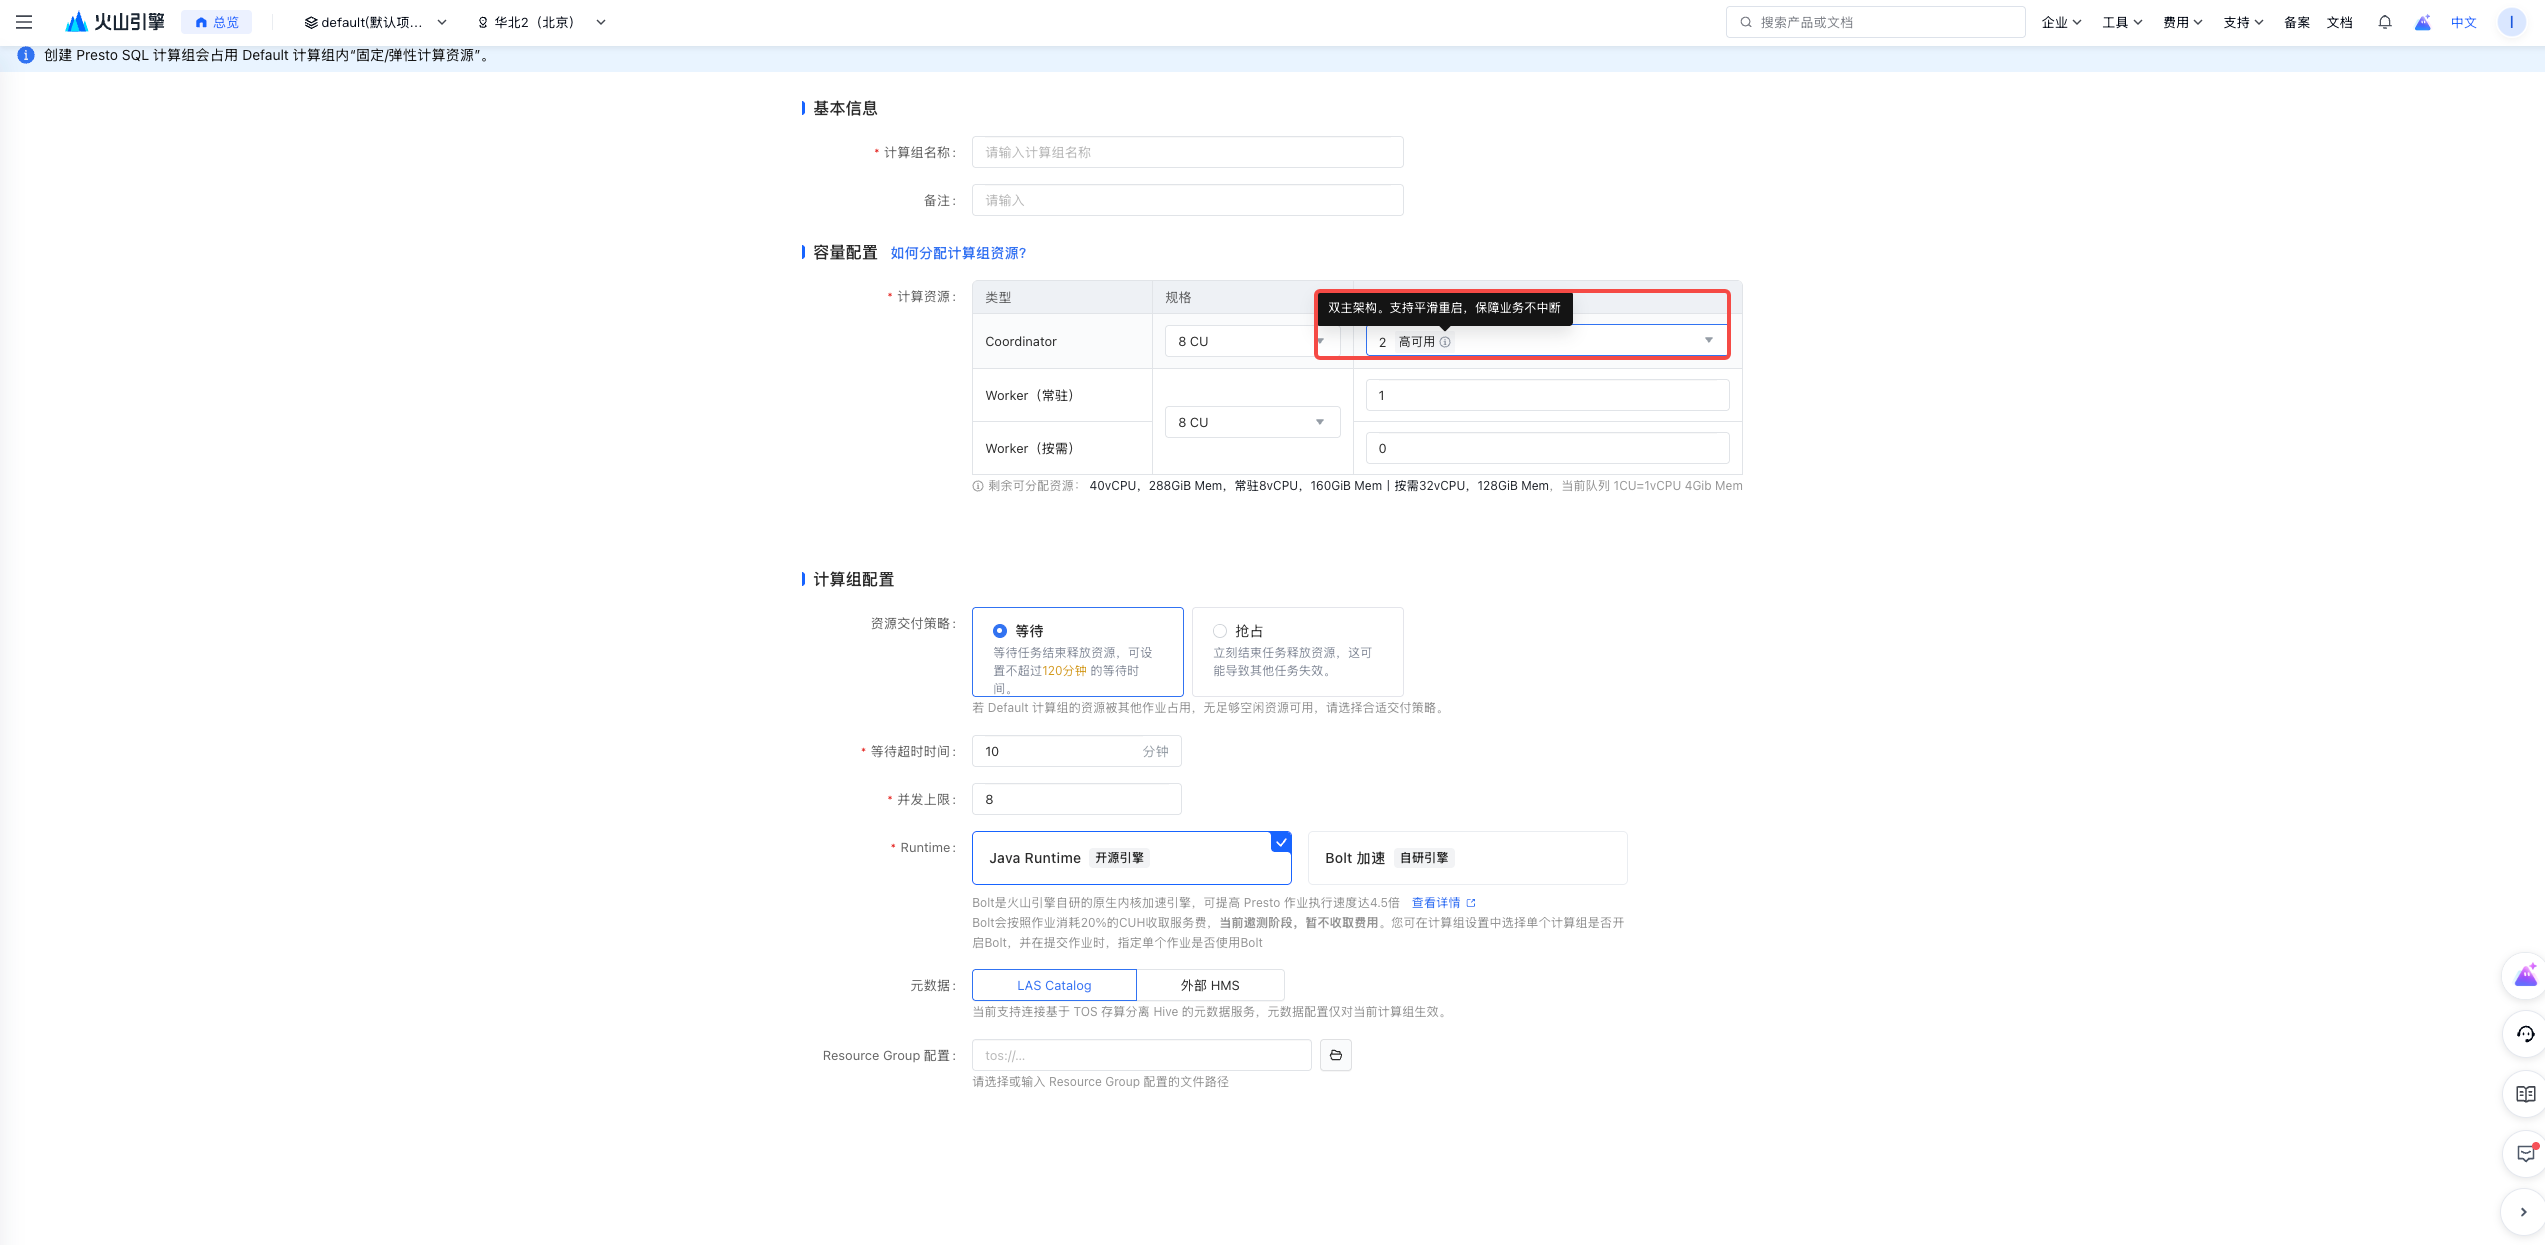
Task: Click the info icon in the top notice banner
Action: pyautogui.click(x=26, y=55)
